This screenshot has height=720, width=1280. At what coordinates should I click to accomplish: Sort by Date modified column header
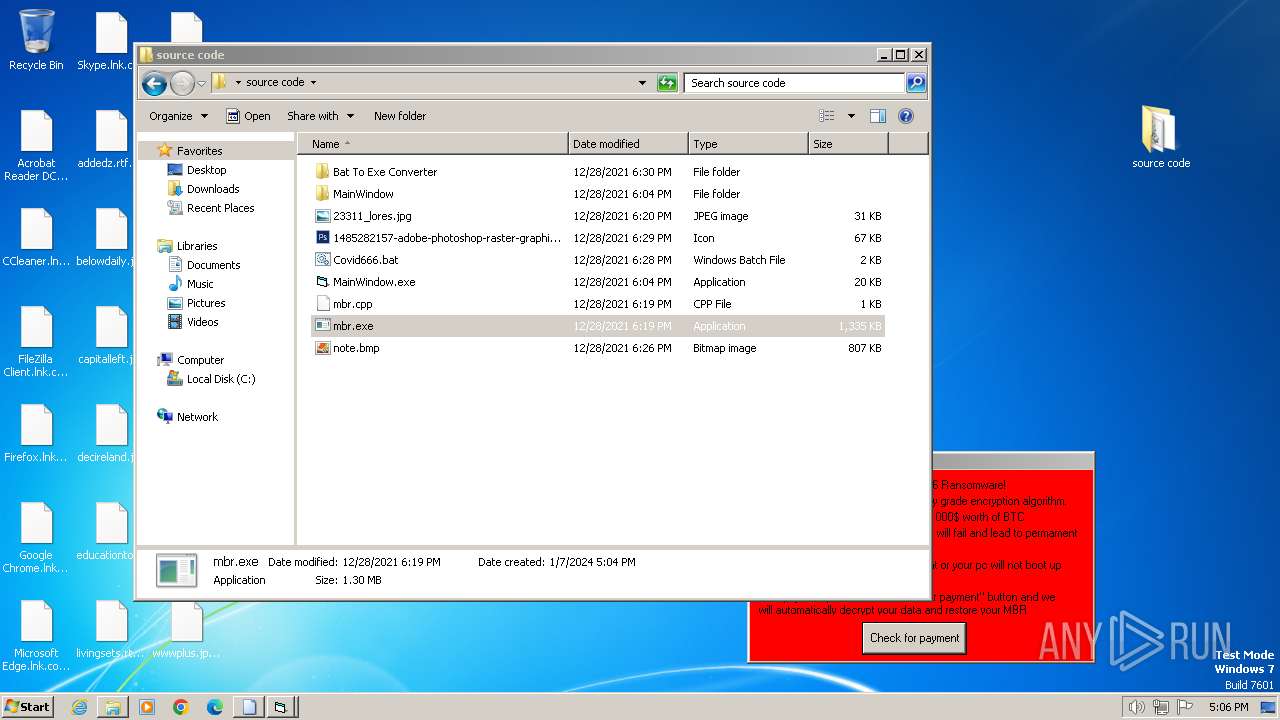coord(628,144)
